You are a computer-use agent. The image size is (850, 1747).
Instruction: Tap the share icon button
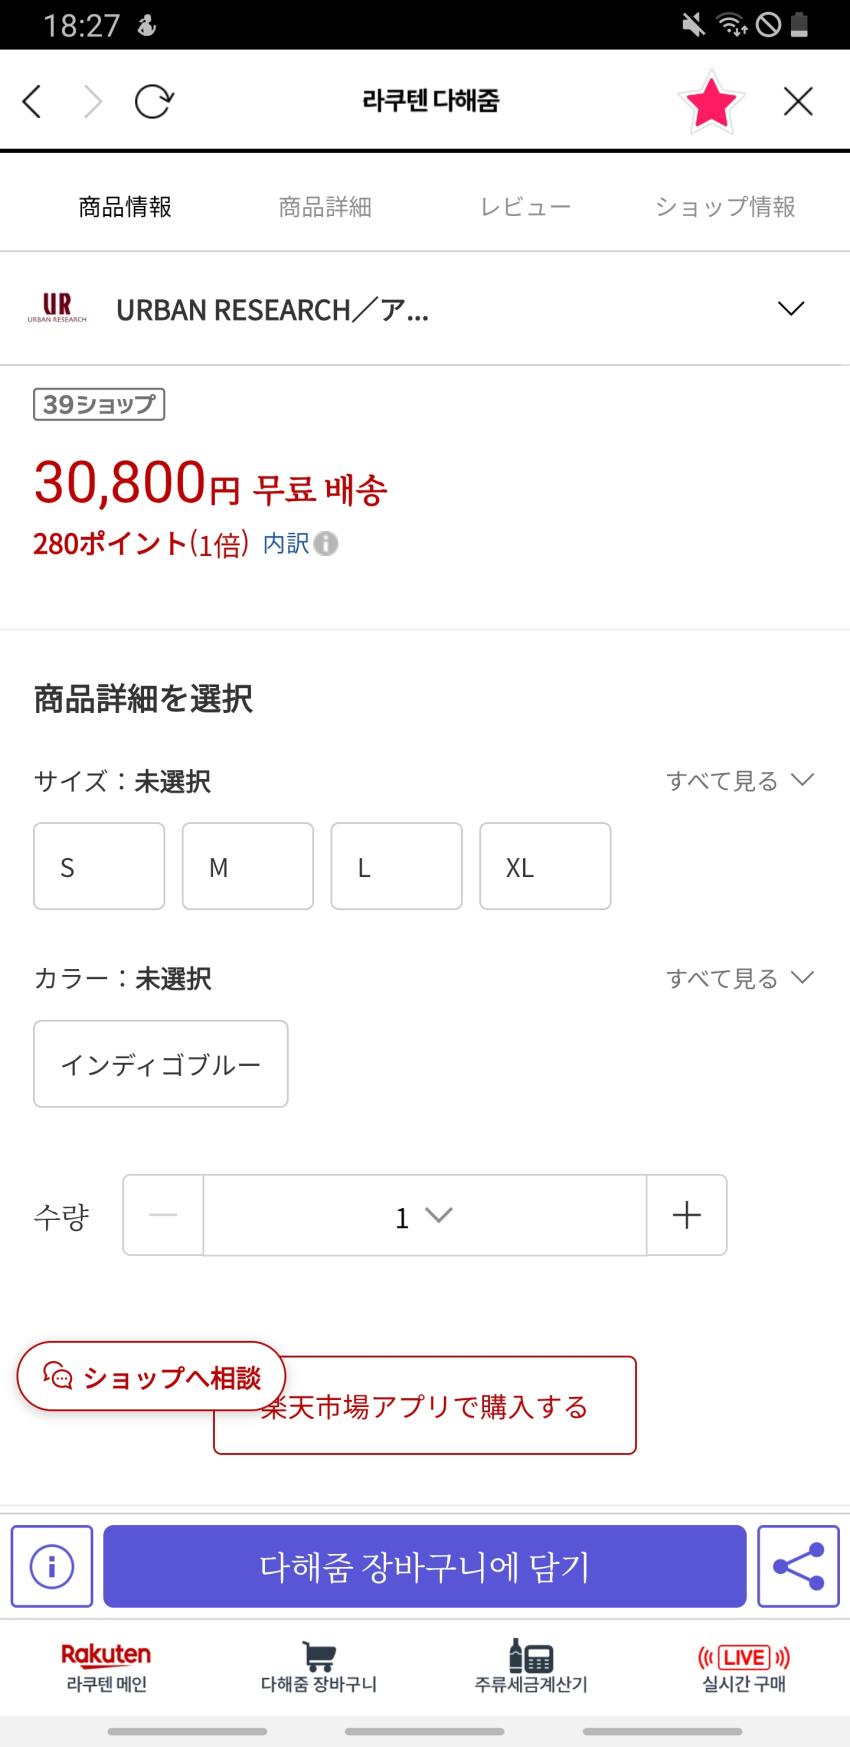point(798,1566)
